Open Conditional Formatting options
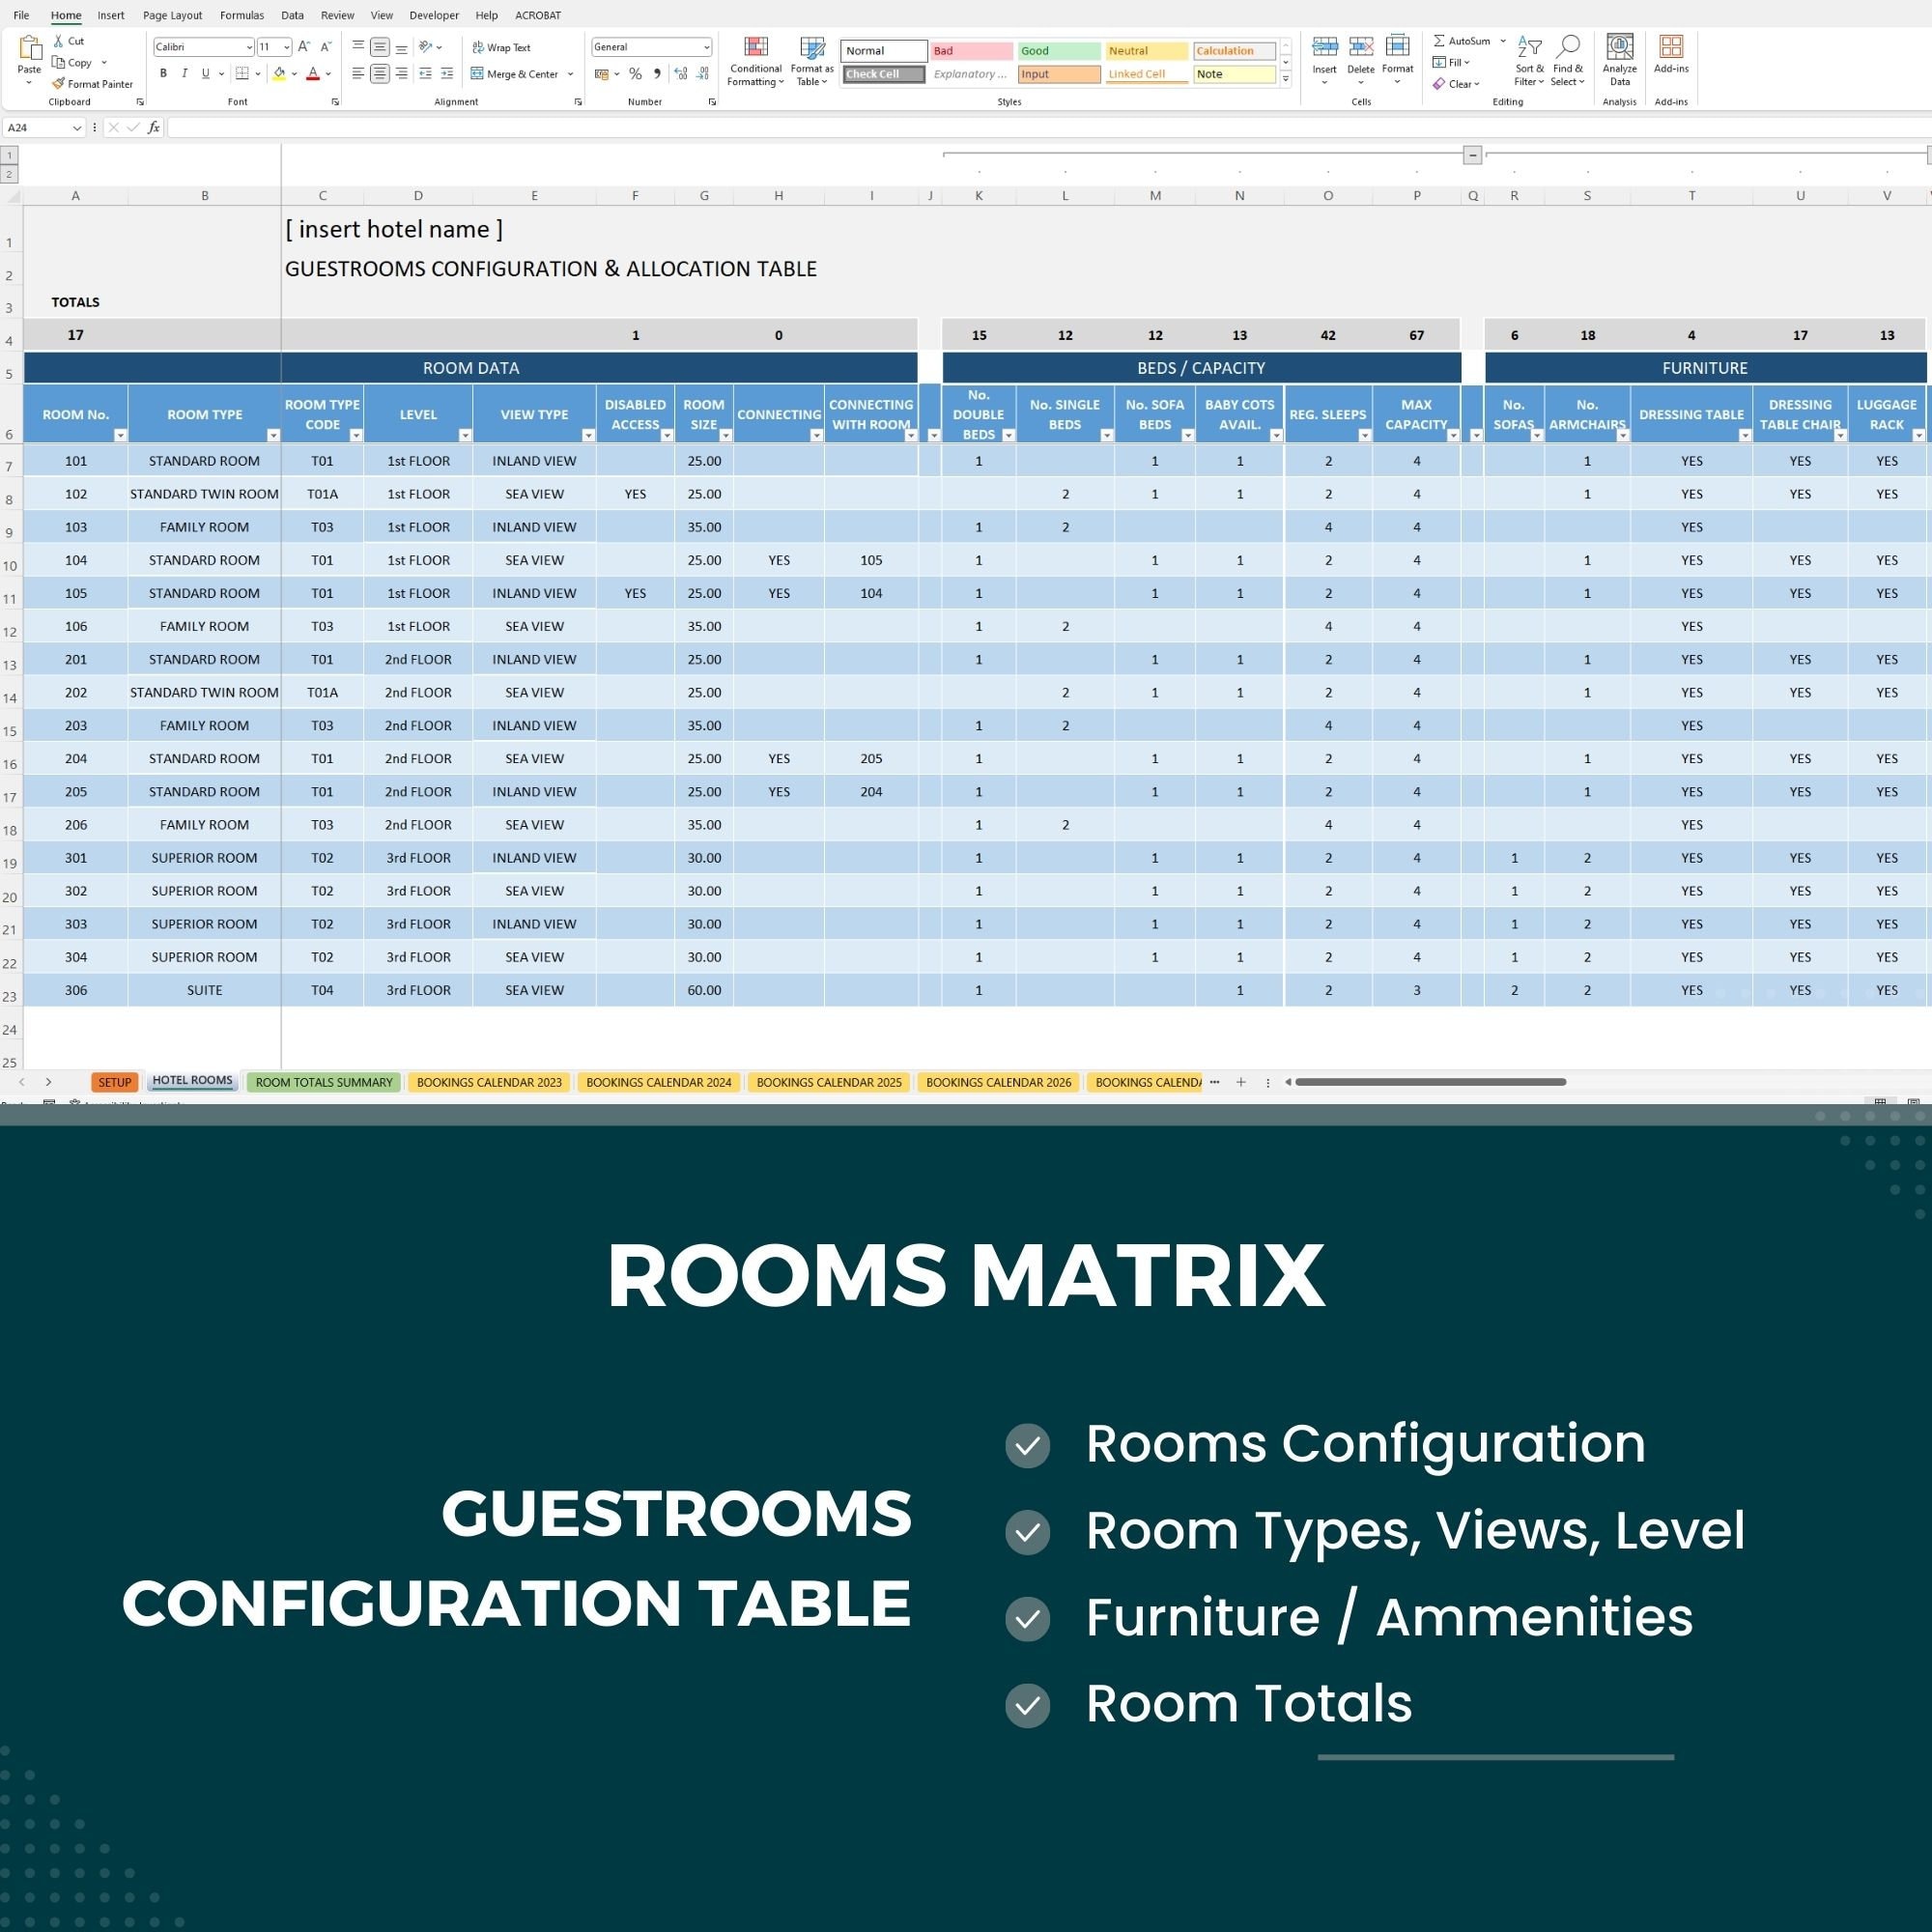This screenshot has width=1932, height=1932. [x=755, y=62]
